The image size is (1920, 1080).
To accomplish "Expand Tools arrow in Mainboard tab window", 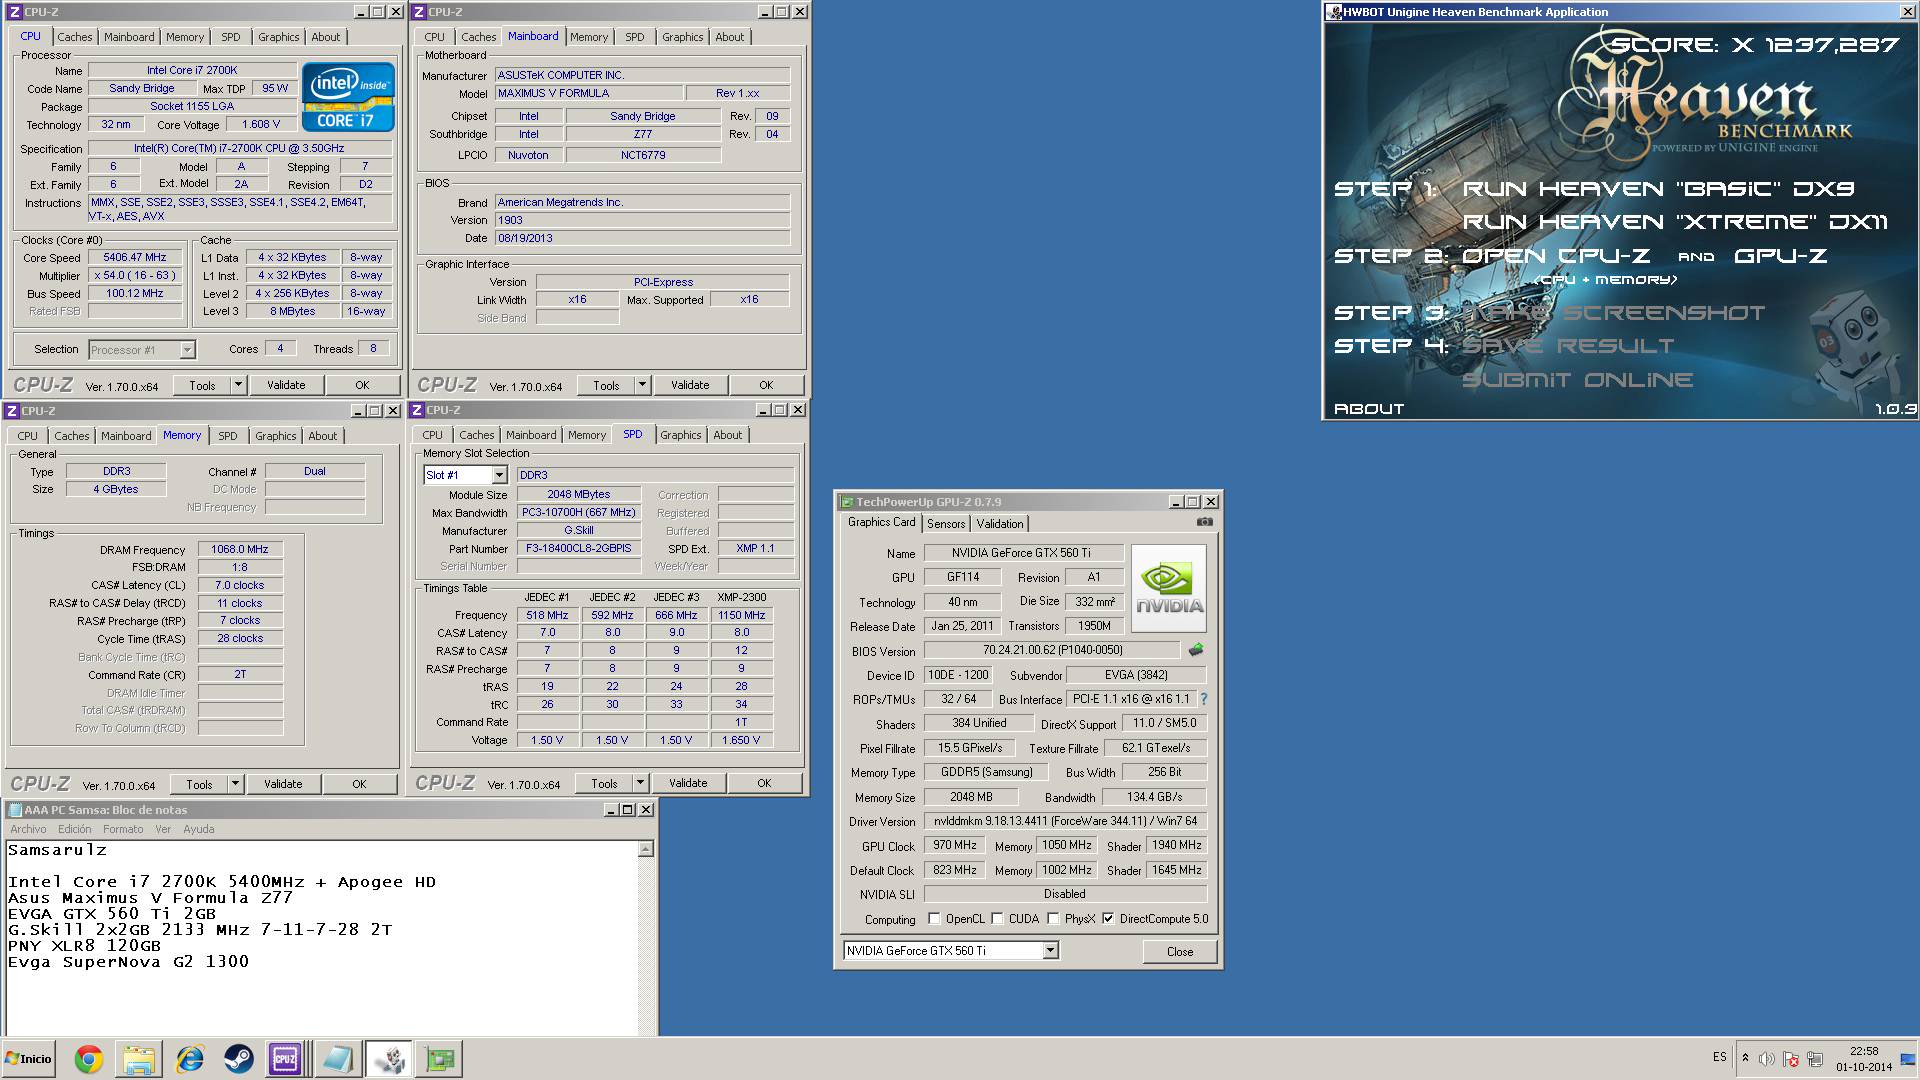I will coord(642,385).
